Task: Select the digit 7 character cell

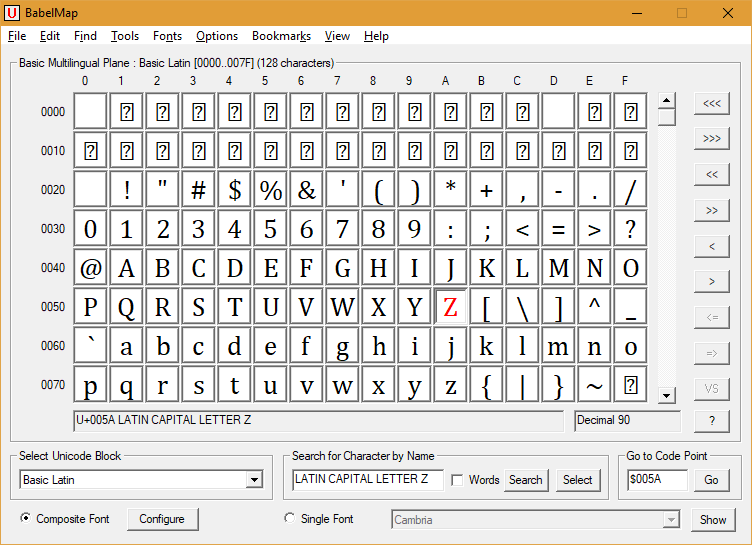Action: coord(342,229)
